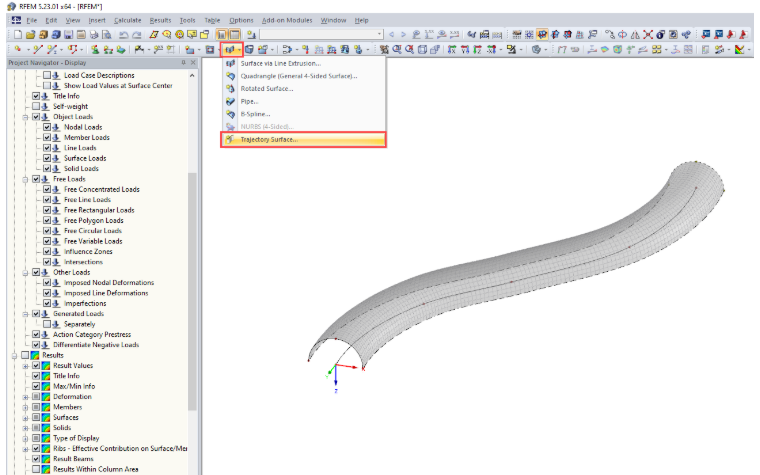Select the Max/Min Info tree row

74,386
